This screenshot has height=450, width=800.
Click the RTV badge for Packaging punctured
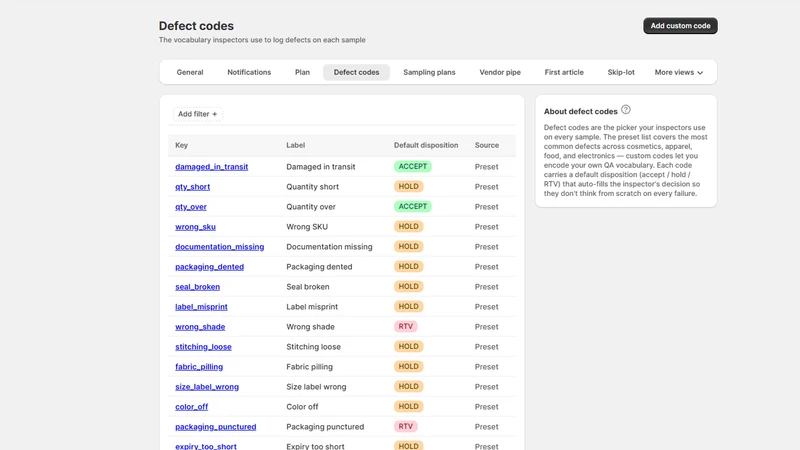tap(406, 427)
